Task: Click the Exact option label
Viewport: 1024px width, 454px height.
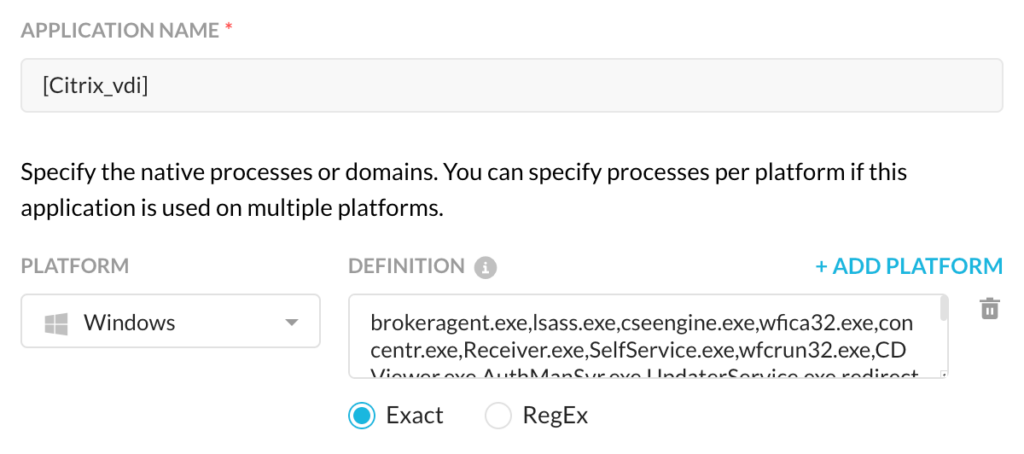Action: pos(415,415)
